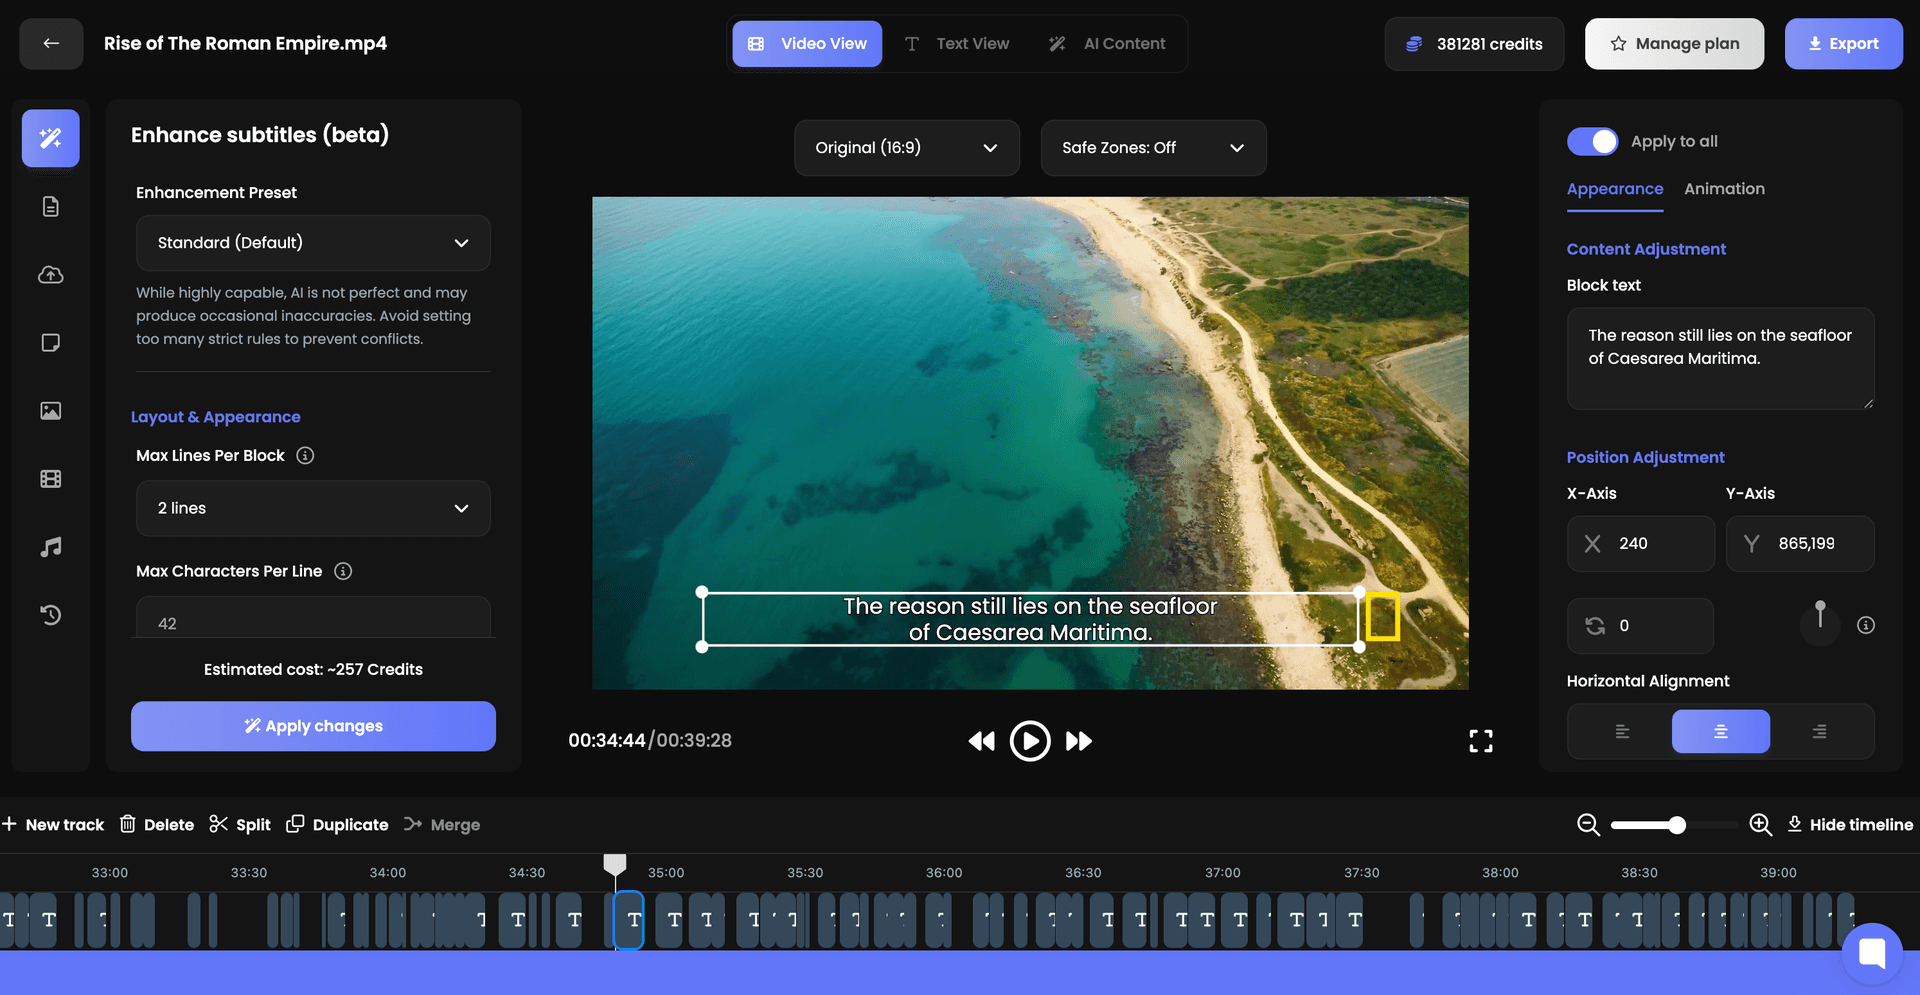Screen dimensions: 1920x995
Task: Expand the Standard (Default) preset dropdown
Action: pos(313,243)
